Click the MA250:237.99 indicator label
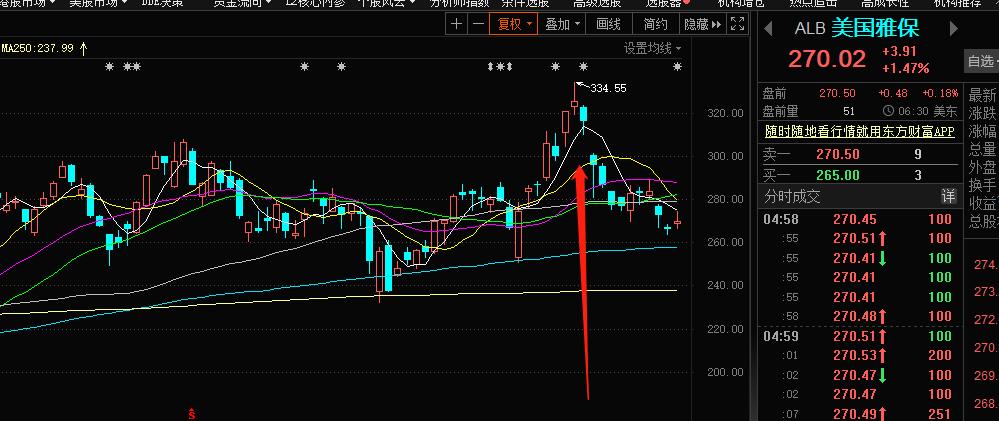This screenshot has width=999, height=421. click(x=38, y=48)
